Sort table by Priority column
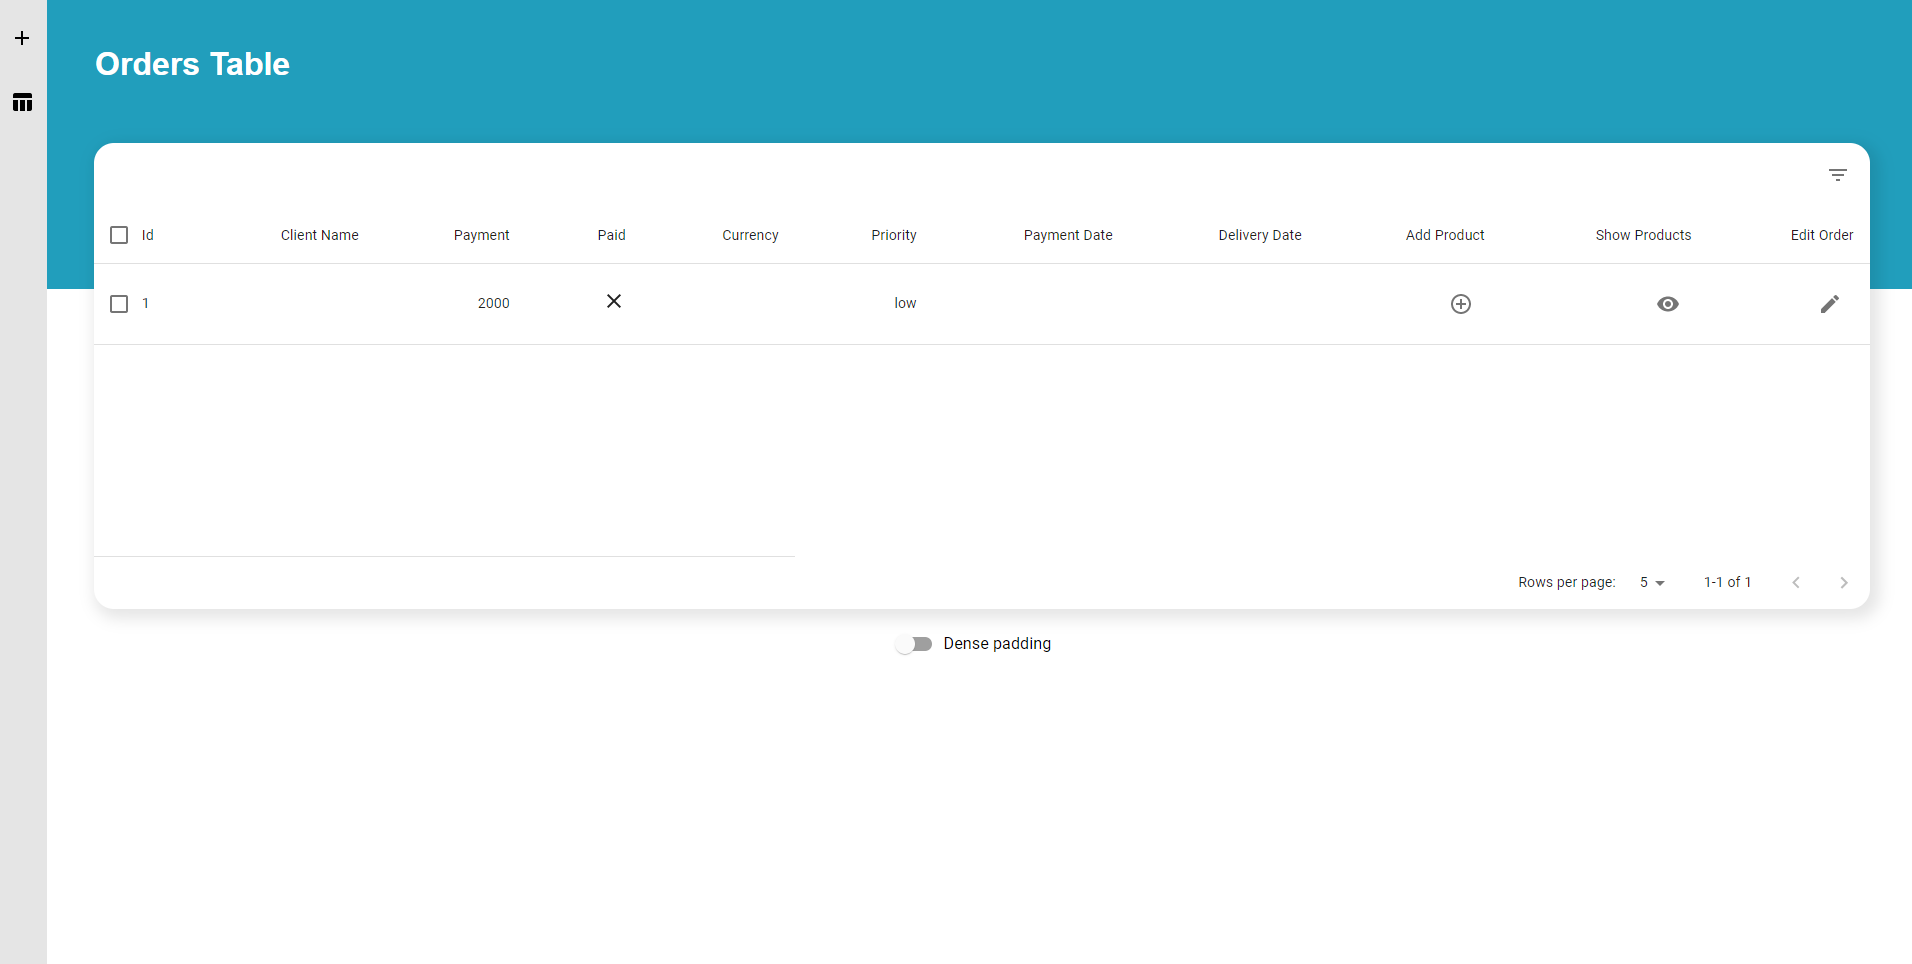 pyautogui.click(x=893, y=235)
